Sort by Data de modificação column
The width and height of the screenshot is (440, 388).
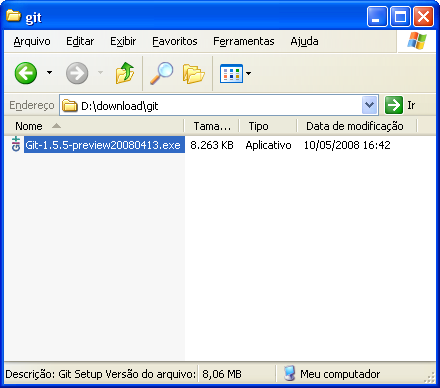coord(356,126)
